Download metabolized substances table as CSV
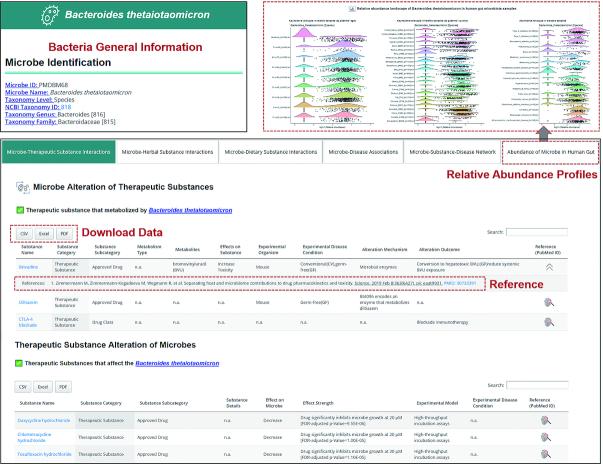The height and width of the screenshot is (464, 603). (x=24, y=234)
